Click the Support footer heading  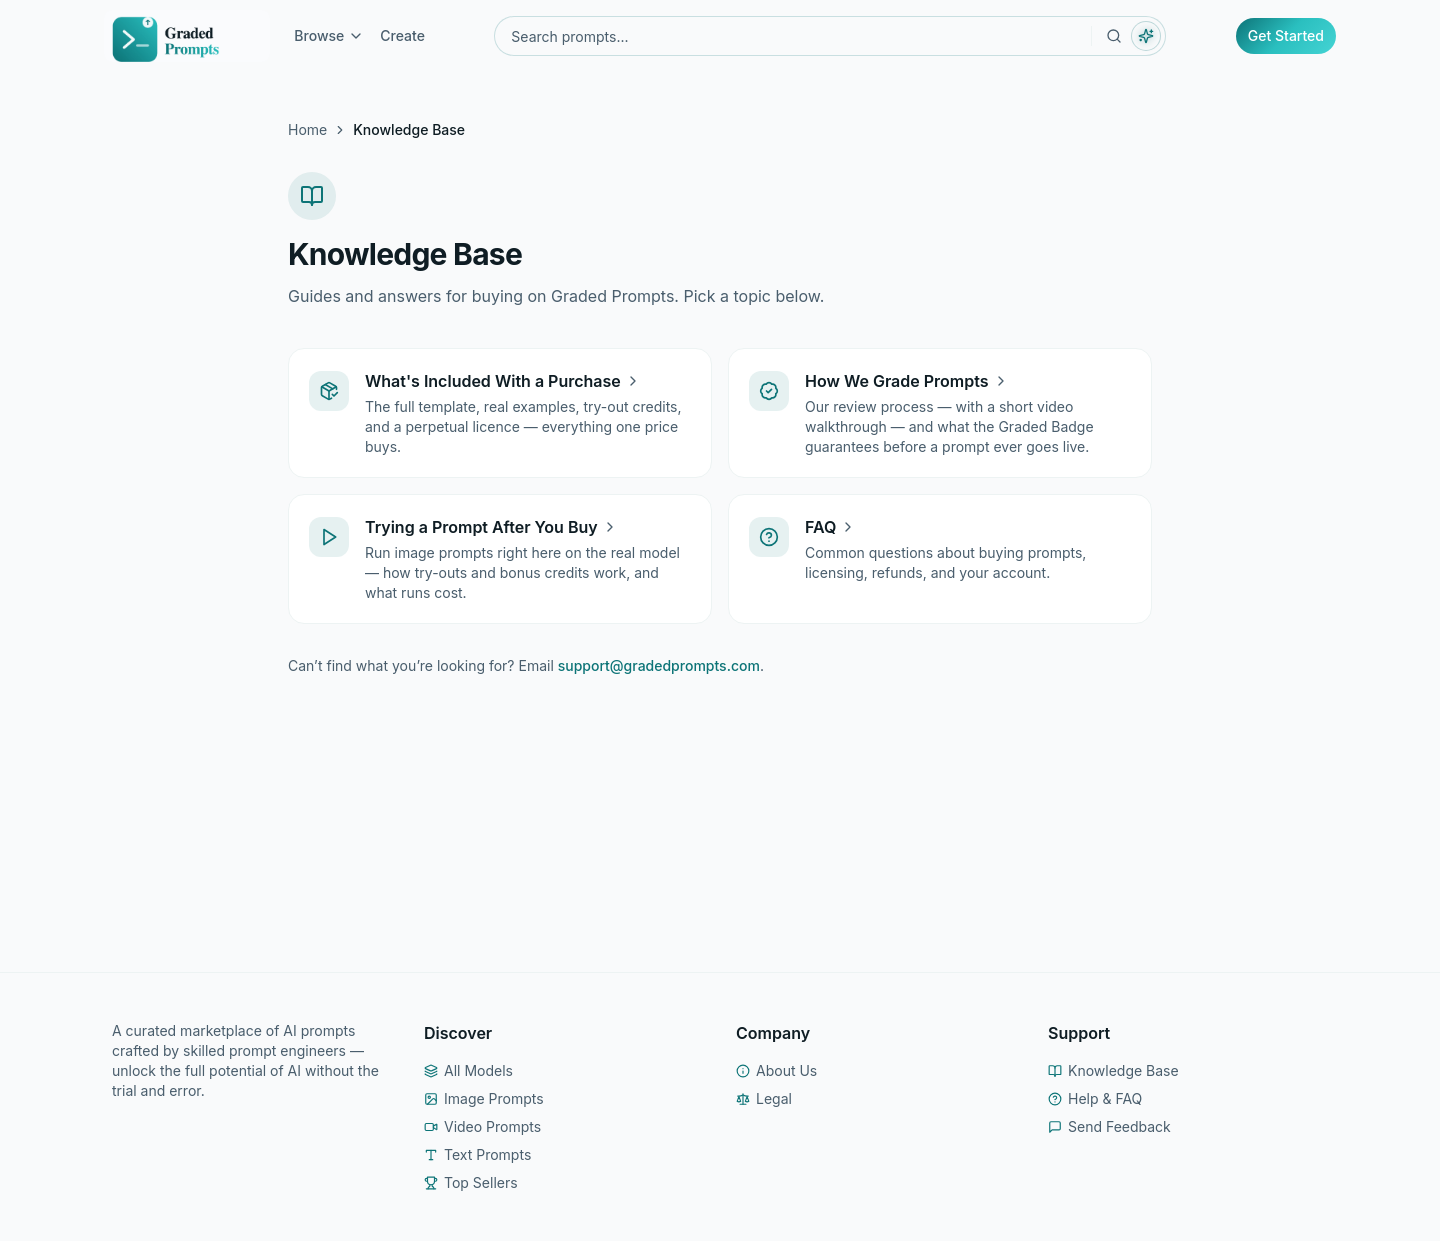pos(1079,1033)
